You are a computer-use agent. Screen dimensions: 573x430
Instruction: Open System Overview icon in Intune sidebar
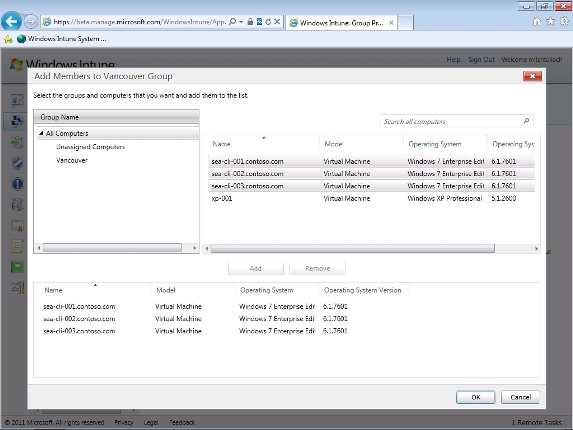pyautogui.click(x=17, y=100)
